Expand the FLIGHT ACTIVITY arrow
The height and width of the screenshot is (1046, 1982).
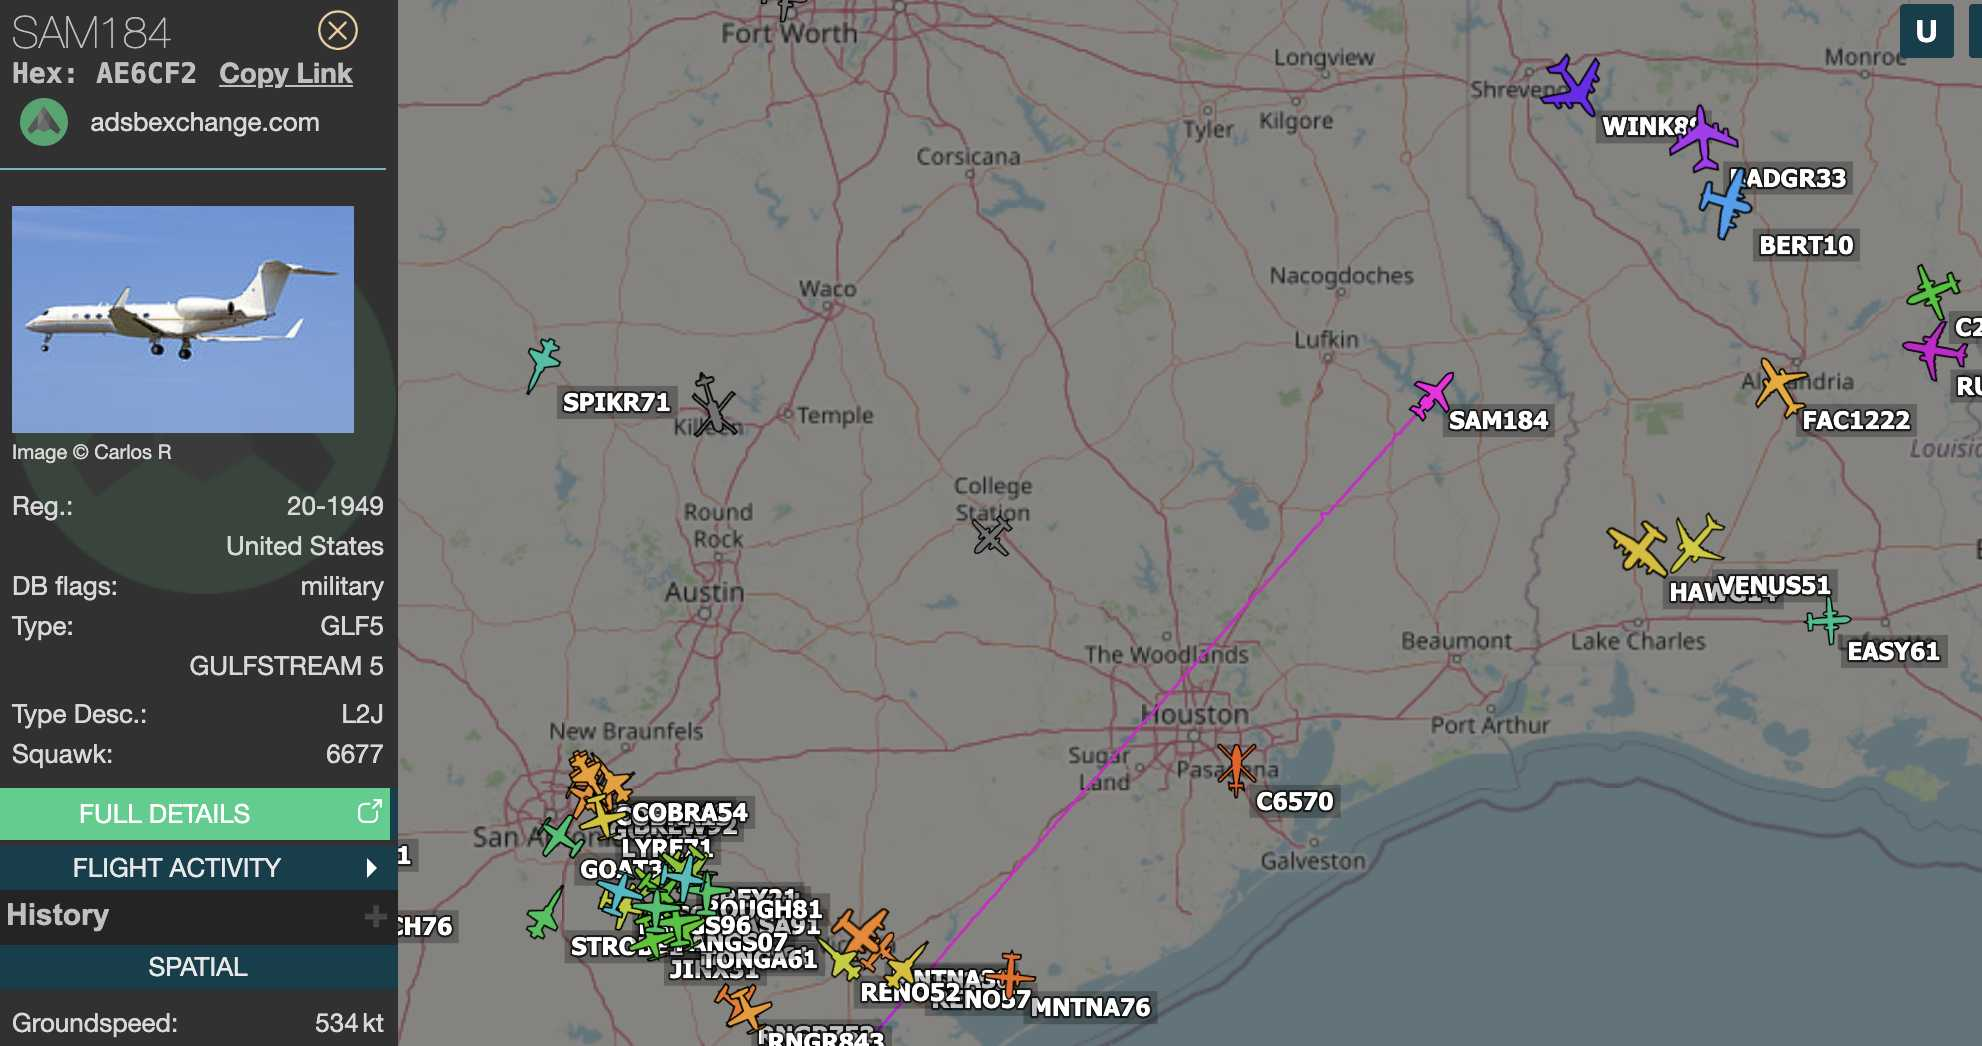click(372, 868)
